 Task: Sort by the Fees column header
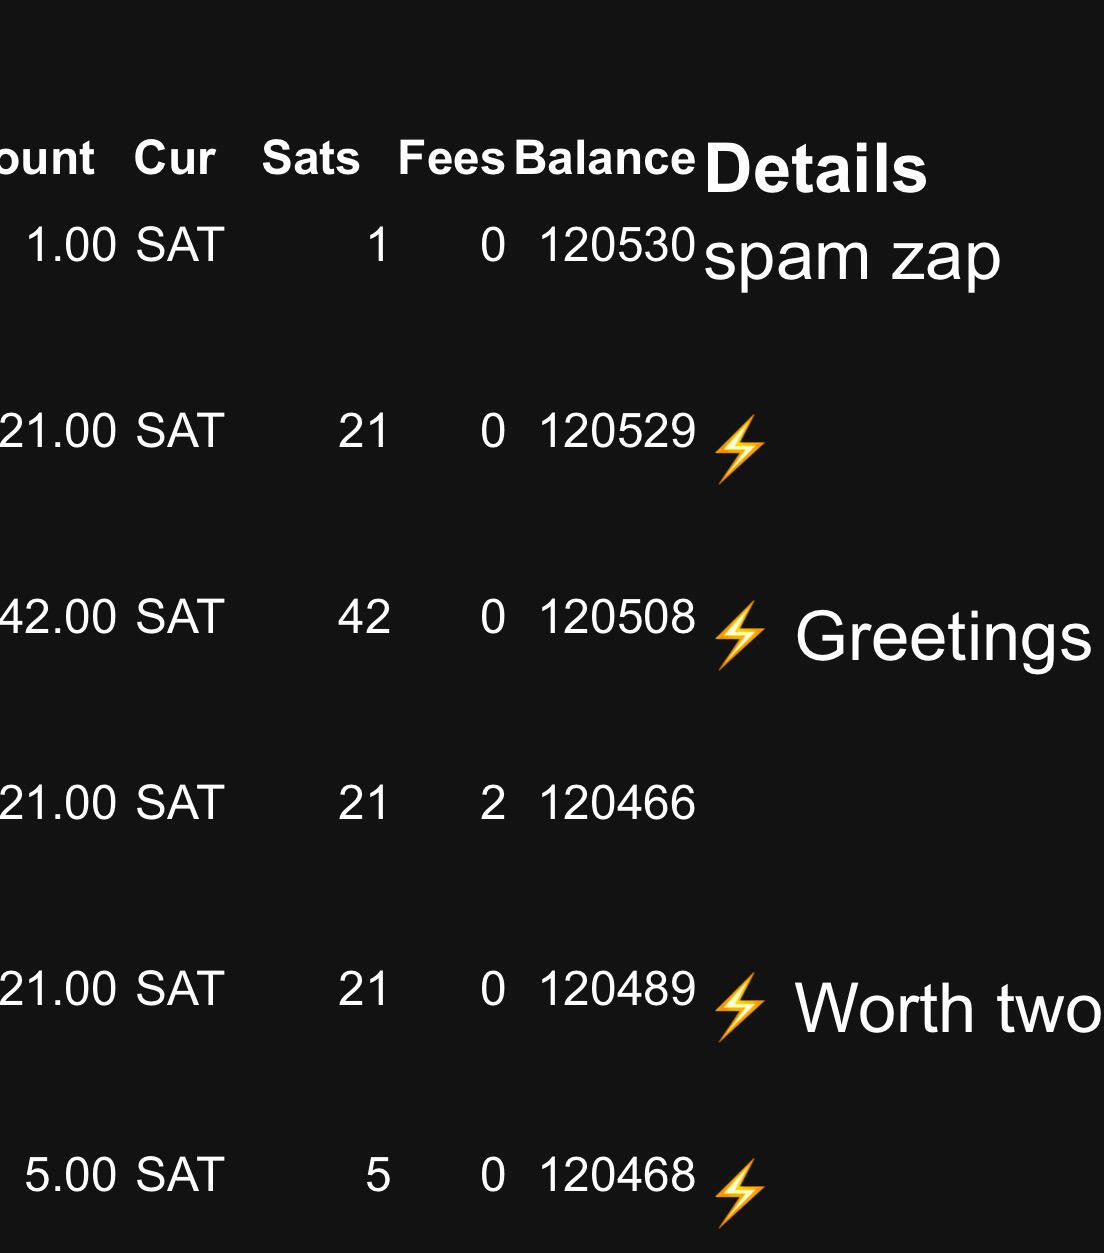pyautogui.click(x=451, y=158)
